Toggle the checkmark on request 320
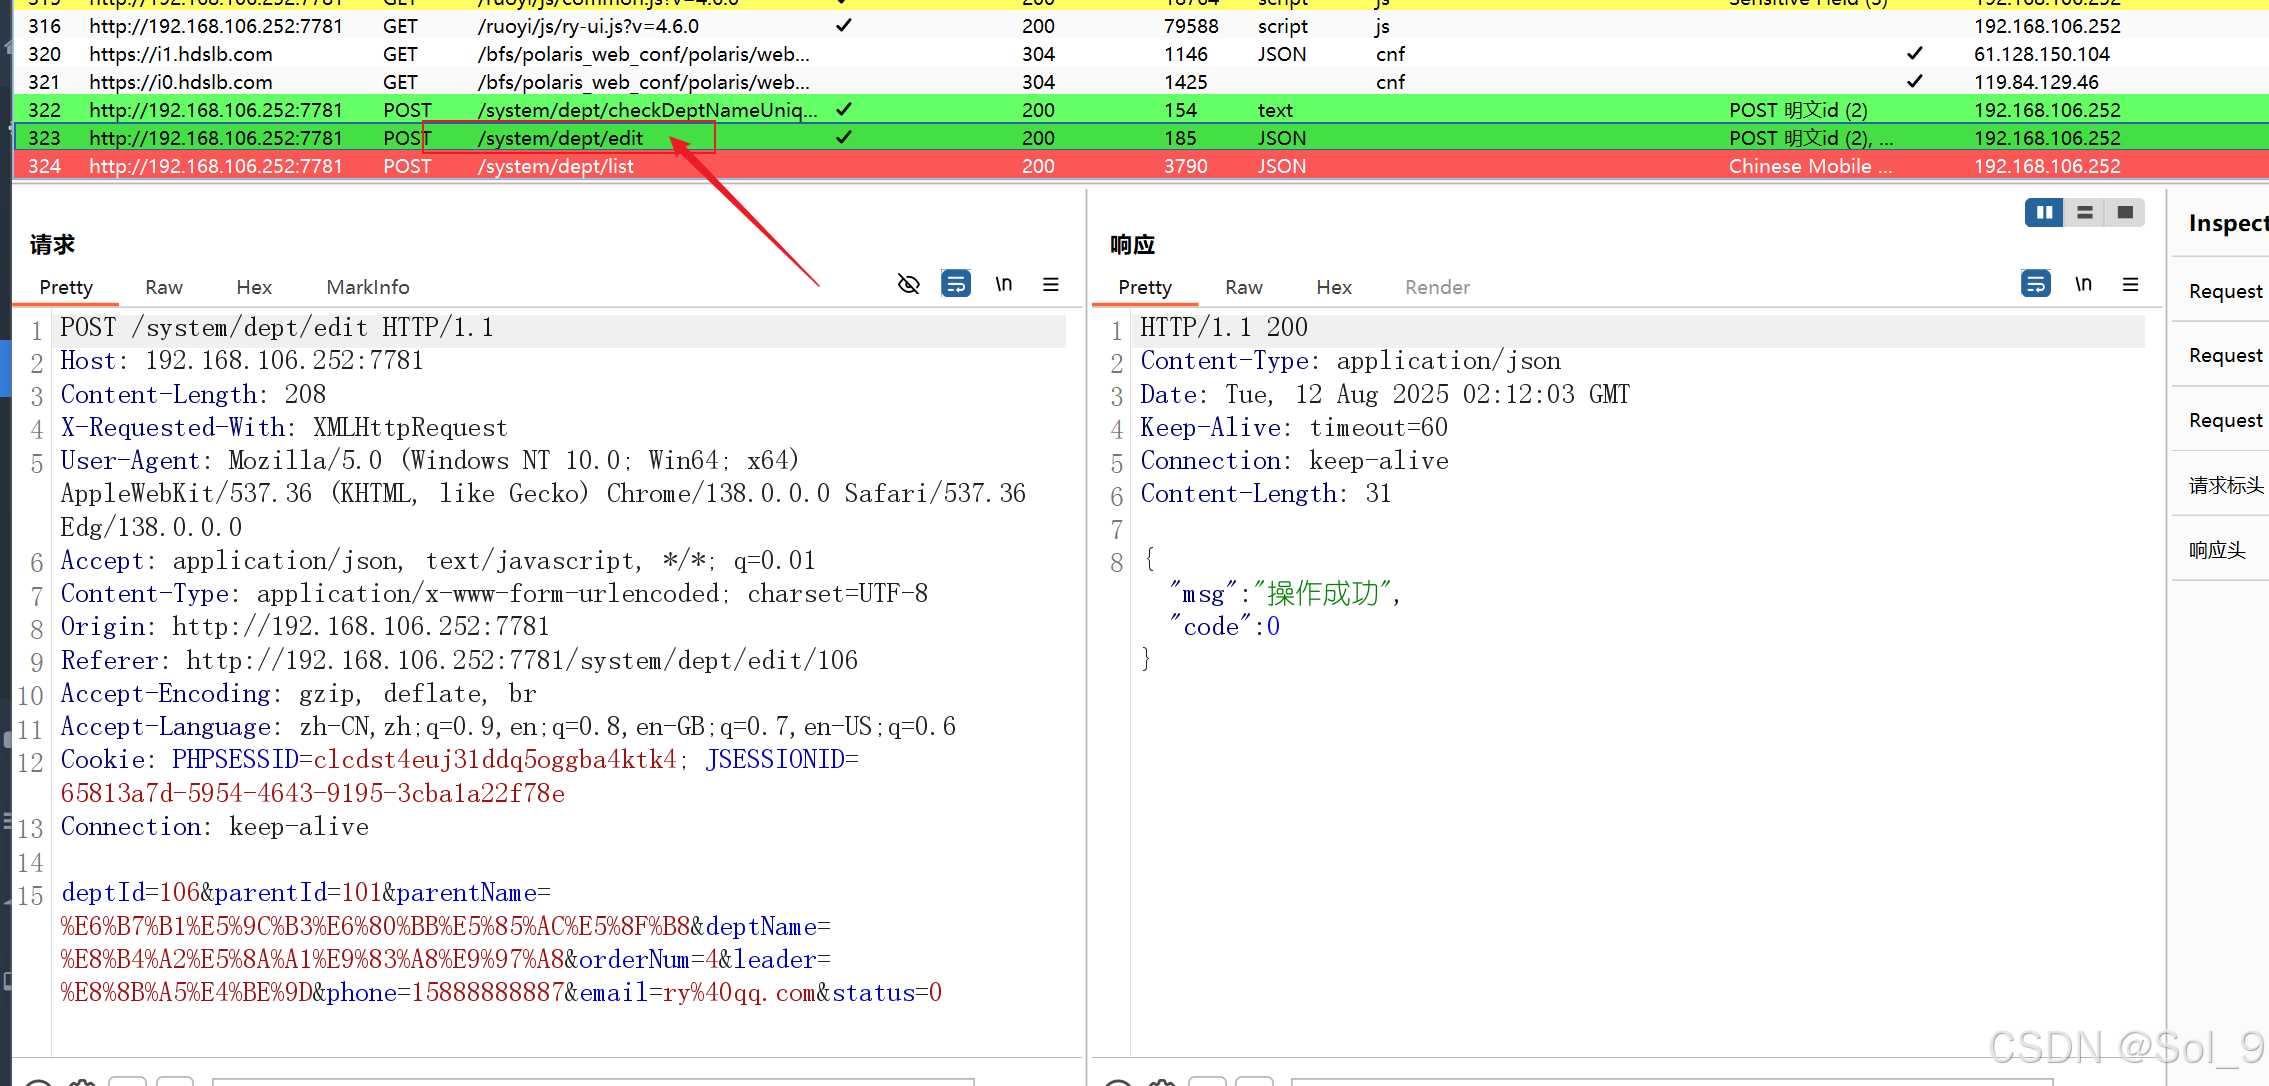The height and width of the screenshot is (1086, 2269). click(x=1915, y=54)
